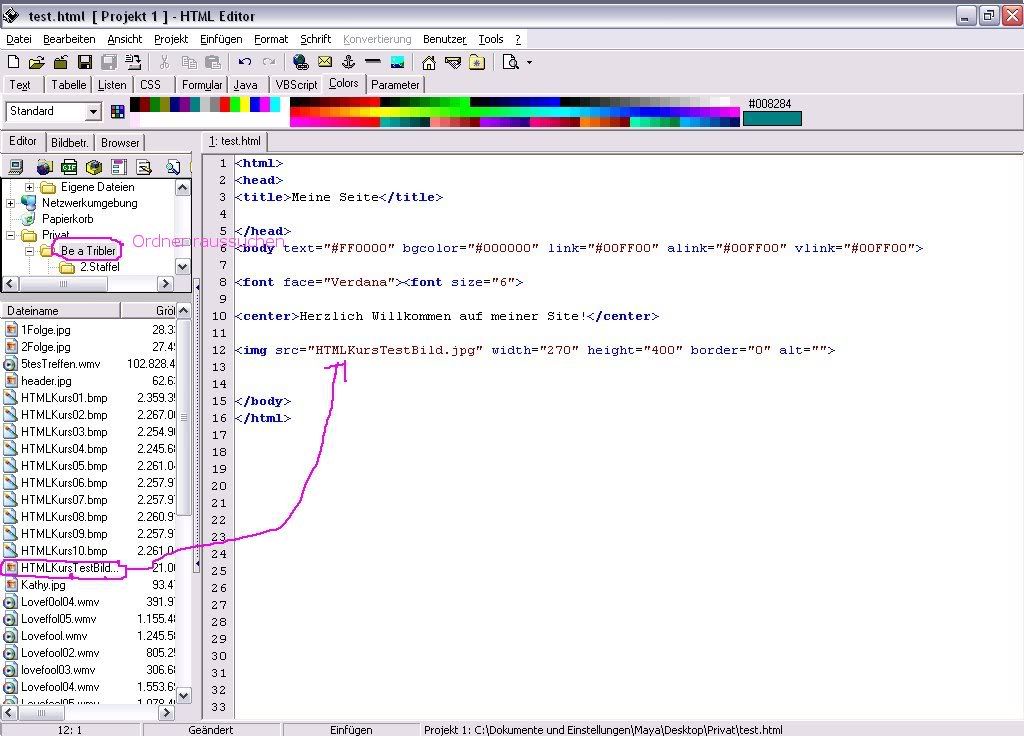The height and width of the screenshot is (736, 1024).
Task: Open the color grid picker icon beside Standard
Action: [118, 112]
